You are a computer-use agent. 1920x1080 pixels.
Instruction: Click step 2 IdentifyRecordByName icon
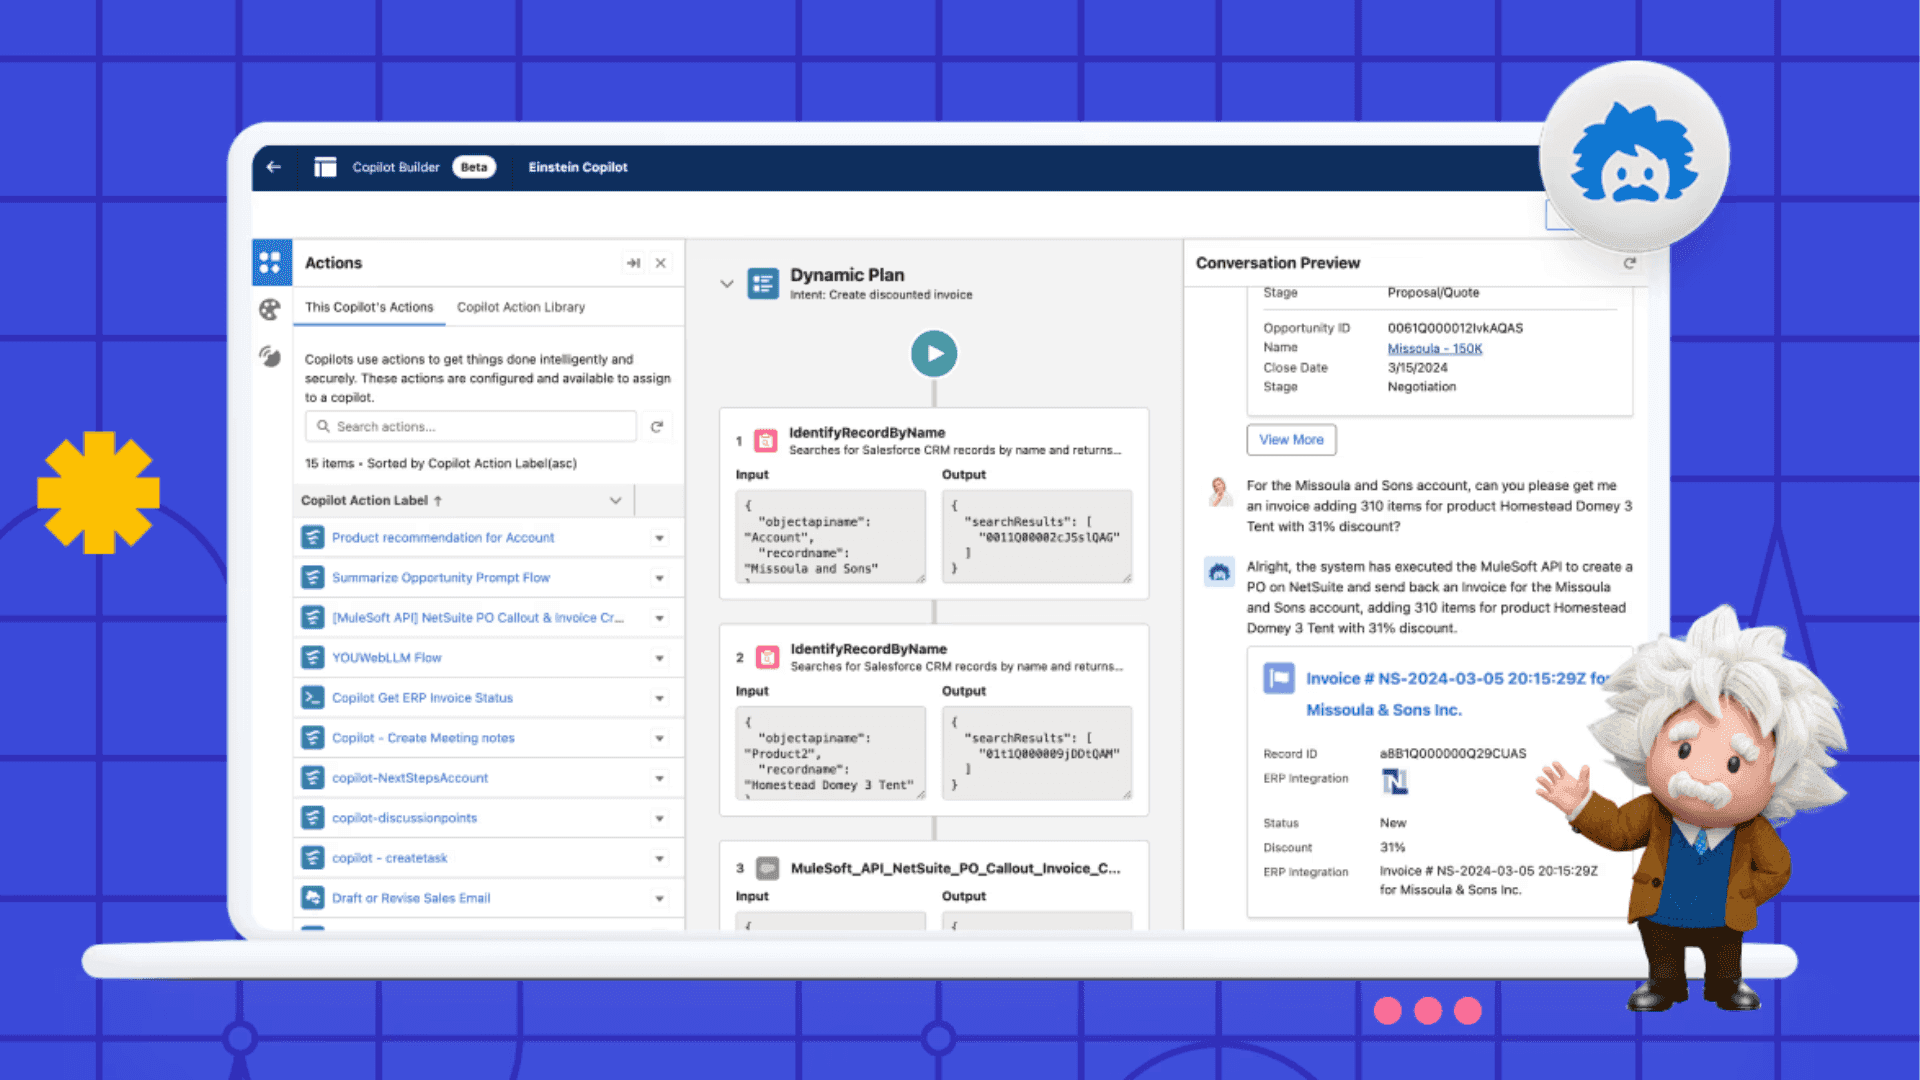[767, 657]
